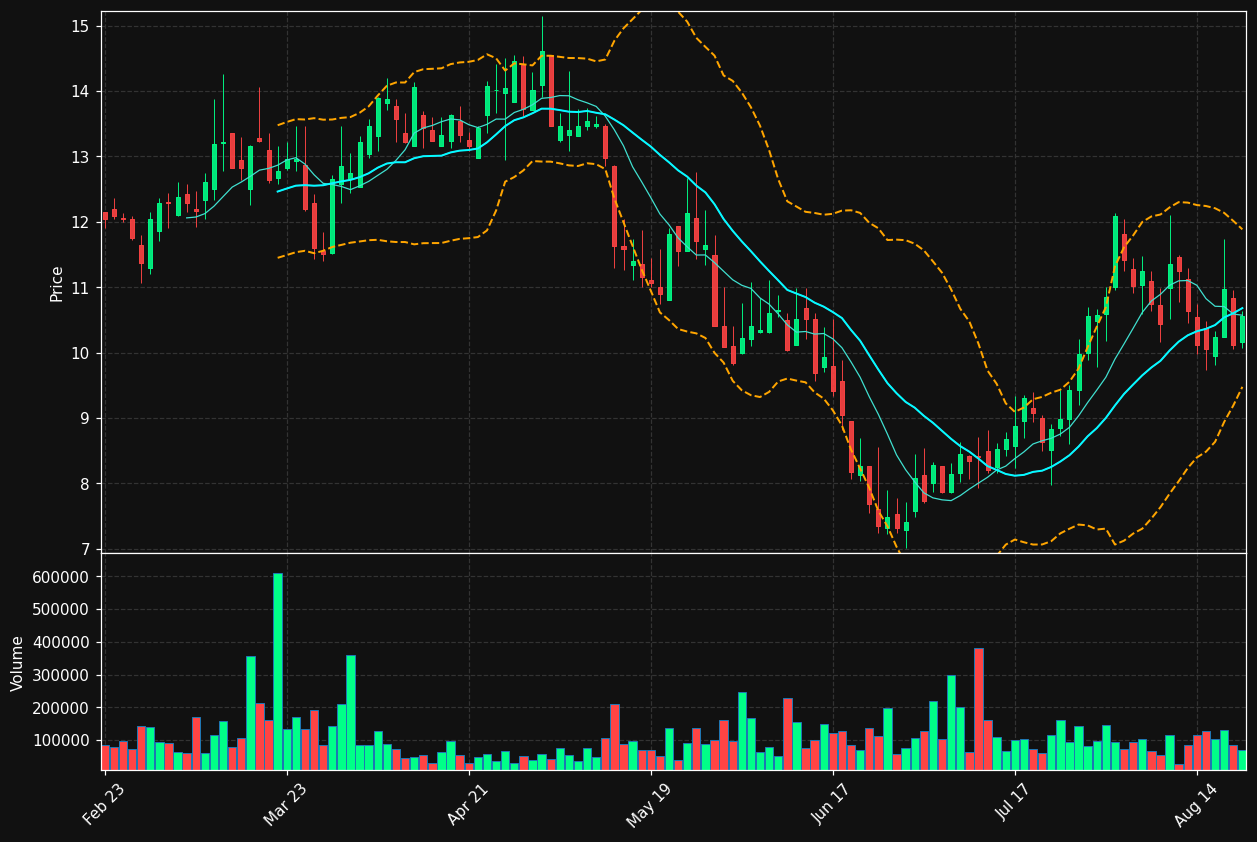The width and height of the screenshot is (1257, 842).
Task: Click the volume tick label 600000
Action: click(x=61, y=577)
